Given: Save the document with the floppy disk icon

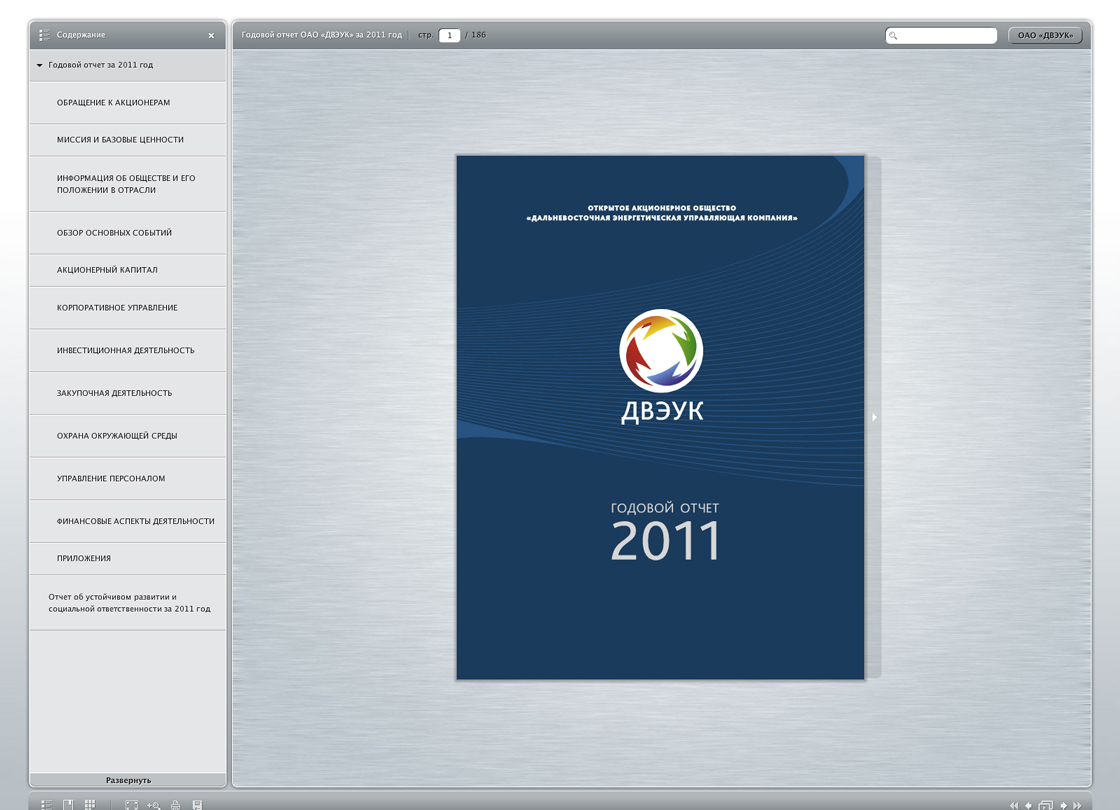Looking at the screenshot, I should [x=197, y=805].
